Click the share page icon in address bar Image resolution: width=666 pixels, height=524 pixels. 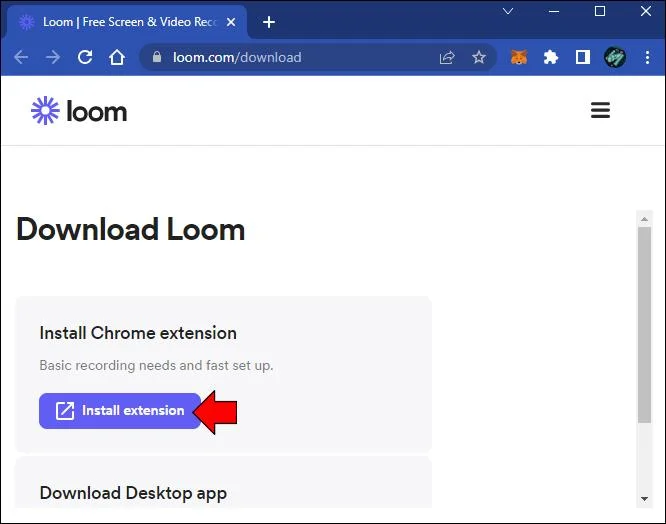pyautogui.click(x=447, y=57)
